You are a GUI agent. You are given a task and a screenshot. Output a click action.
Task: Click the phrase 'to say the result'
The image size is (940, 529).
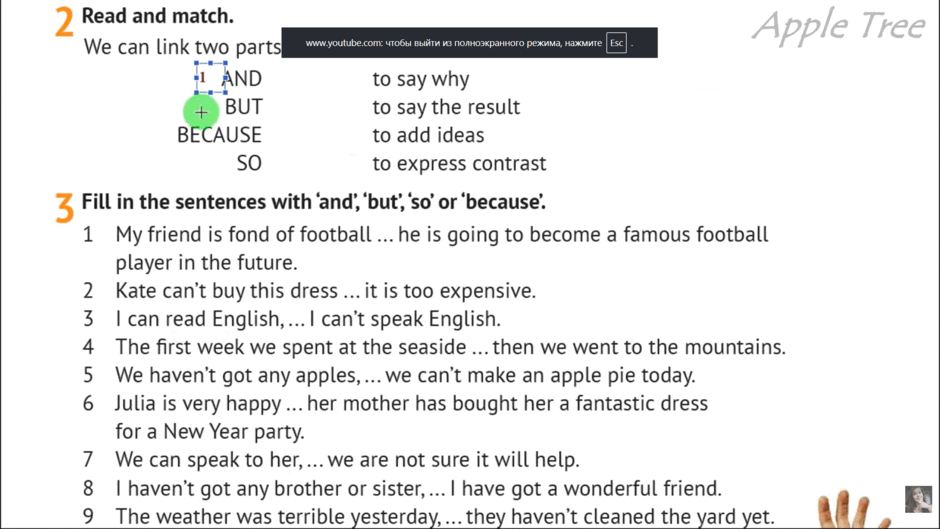pos(446,107)
